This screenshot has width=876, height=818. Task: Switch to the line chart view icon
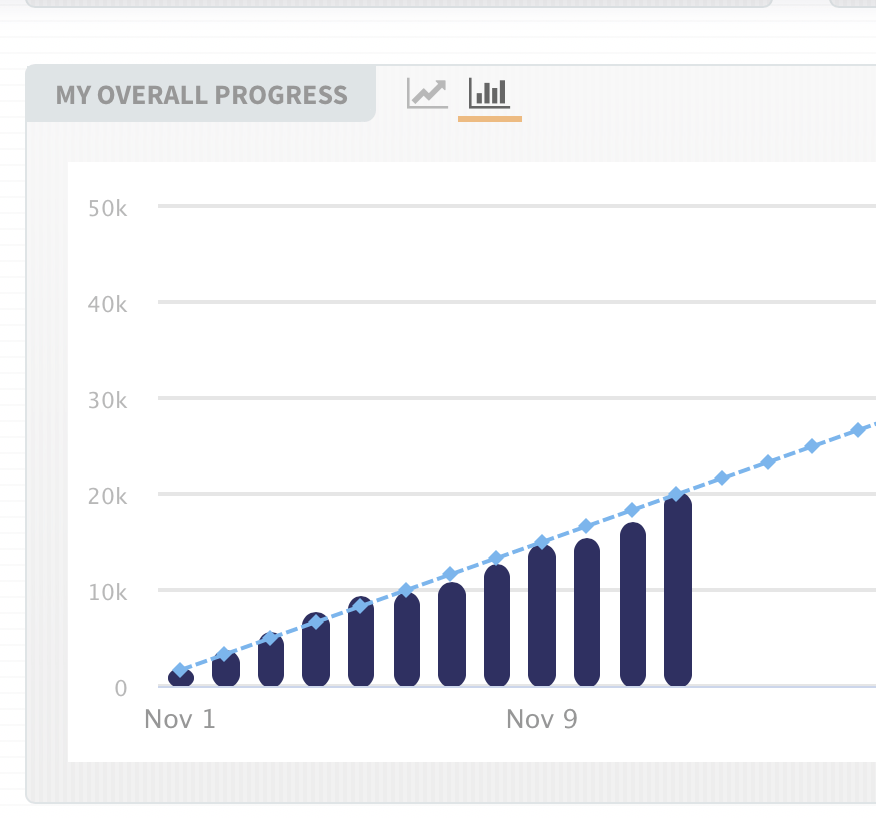pyautogui.click(x=427, y=93)
